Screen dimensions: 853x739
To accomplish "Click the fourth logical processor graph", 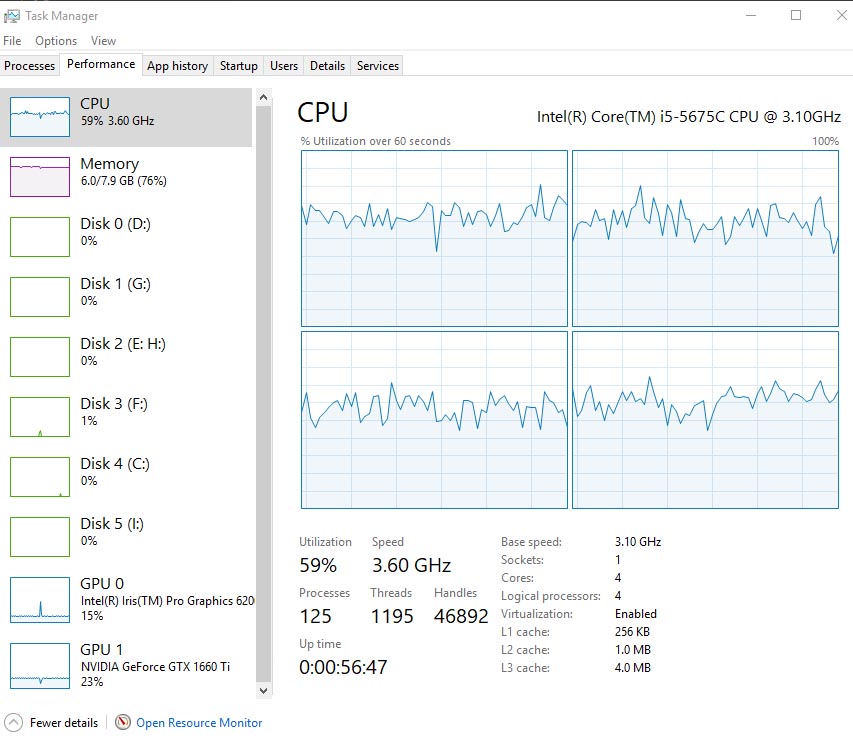I will 705,420.
